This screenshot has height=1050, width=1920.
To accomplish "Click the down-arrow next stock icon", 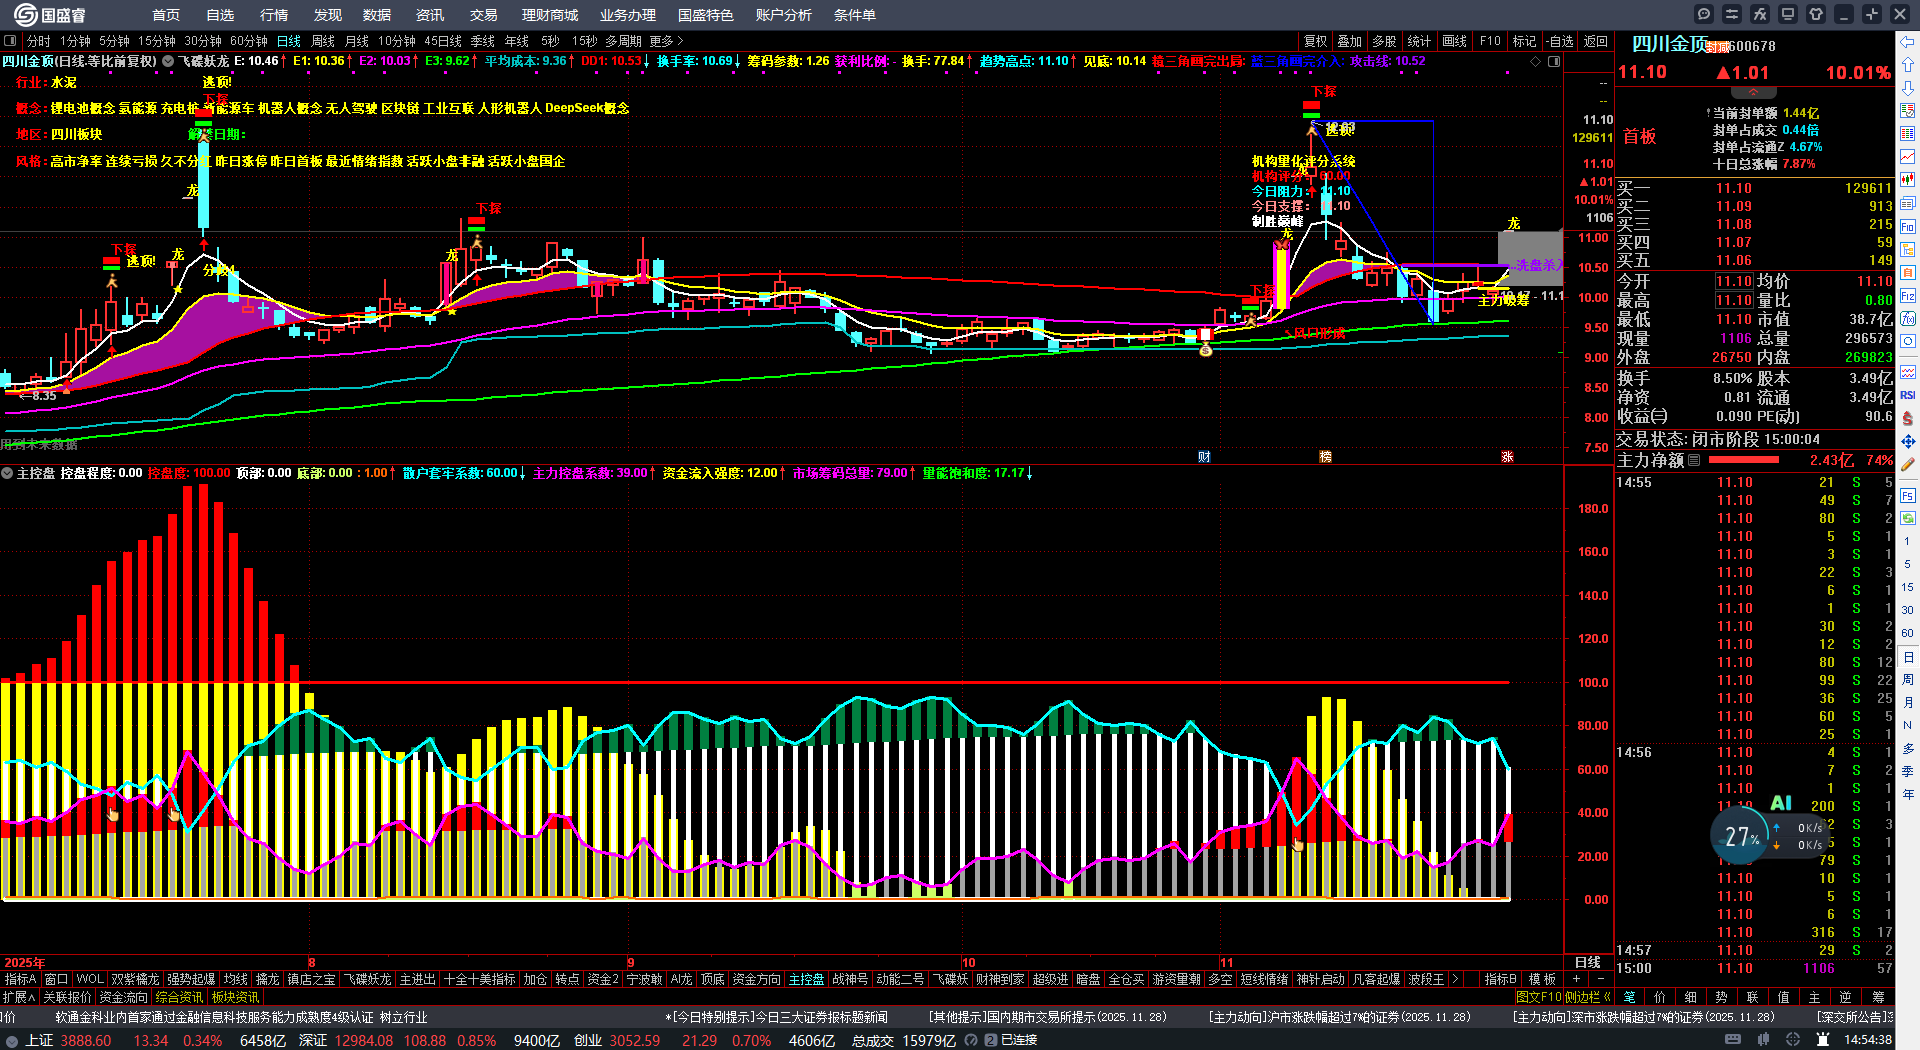I will (x=1908, y=87).
